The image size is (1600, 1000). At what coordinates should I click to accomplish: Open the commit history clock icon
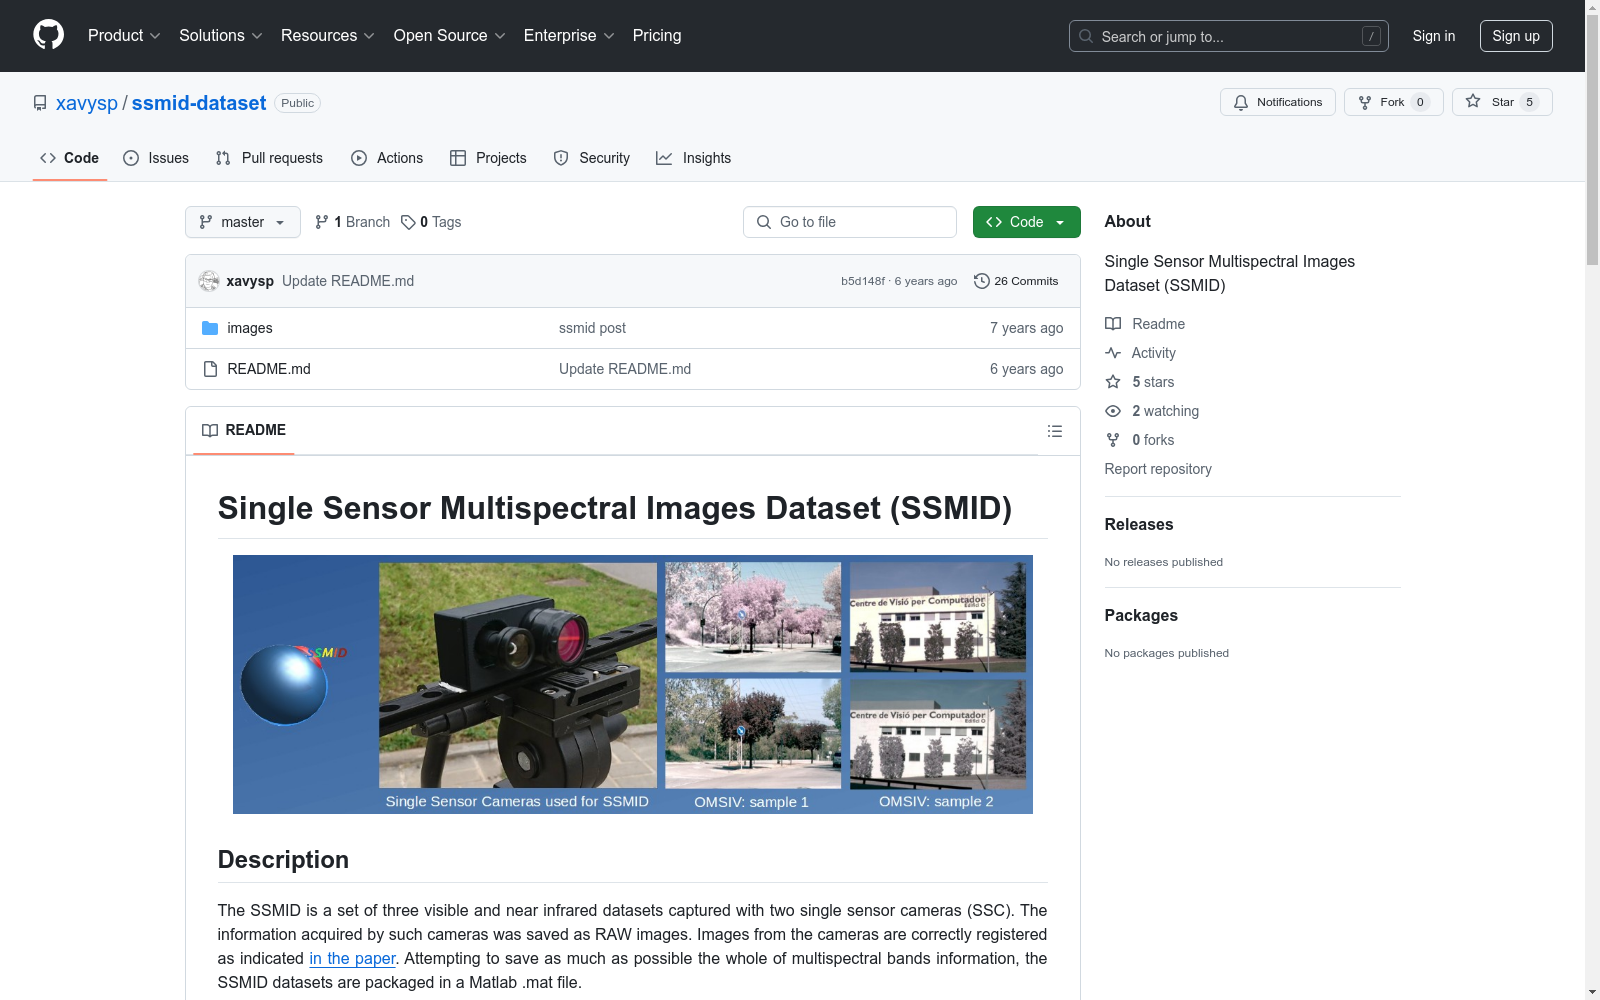[x=982, y=281]
